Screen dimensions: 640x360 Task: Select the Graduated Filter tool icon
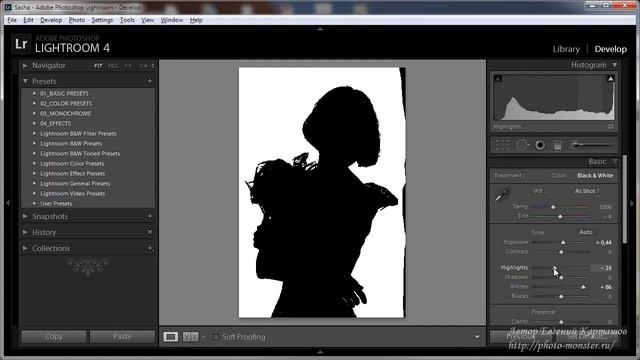click(558, 145)
